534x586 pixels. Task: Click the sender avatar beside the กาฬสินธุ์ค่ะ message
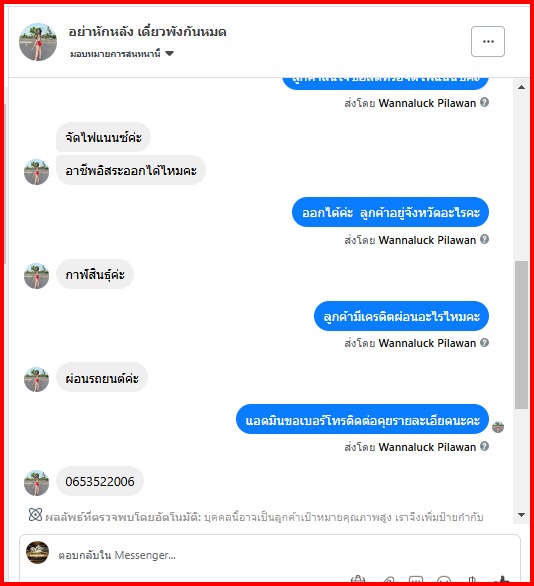37,276
